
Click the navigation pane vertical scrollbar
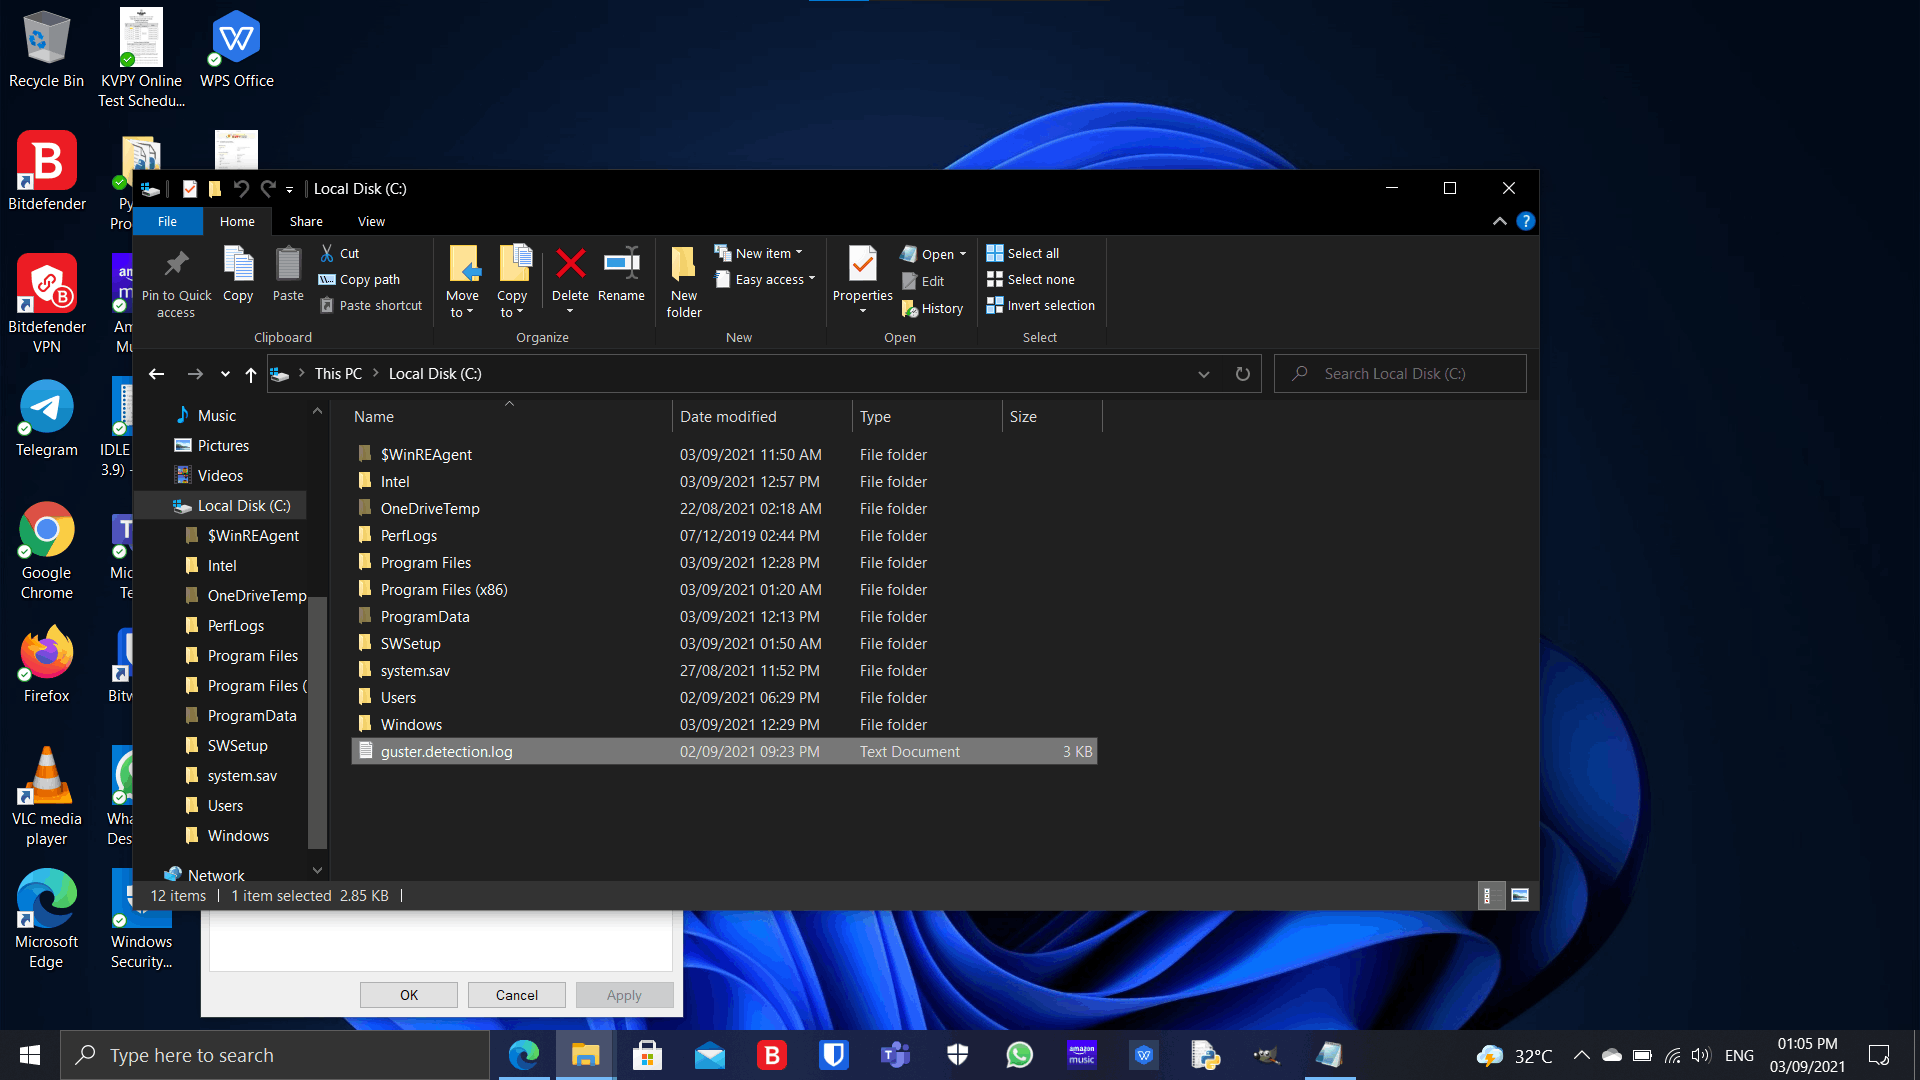click(x=318, y=720)
